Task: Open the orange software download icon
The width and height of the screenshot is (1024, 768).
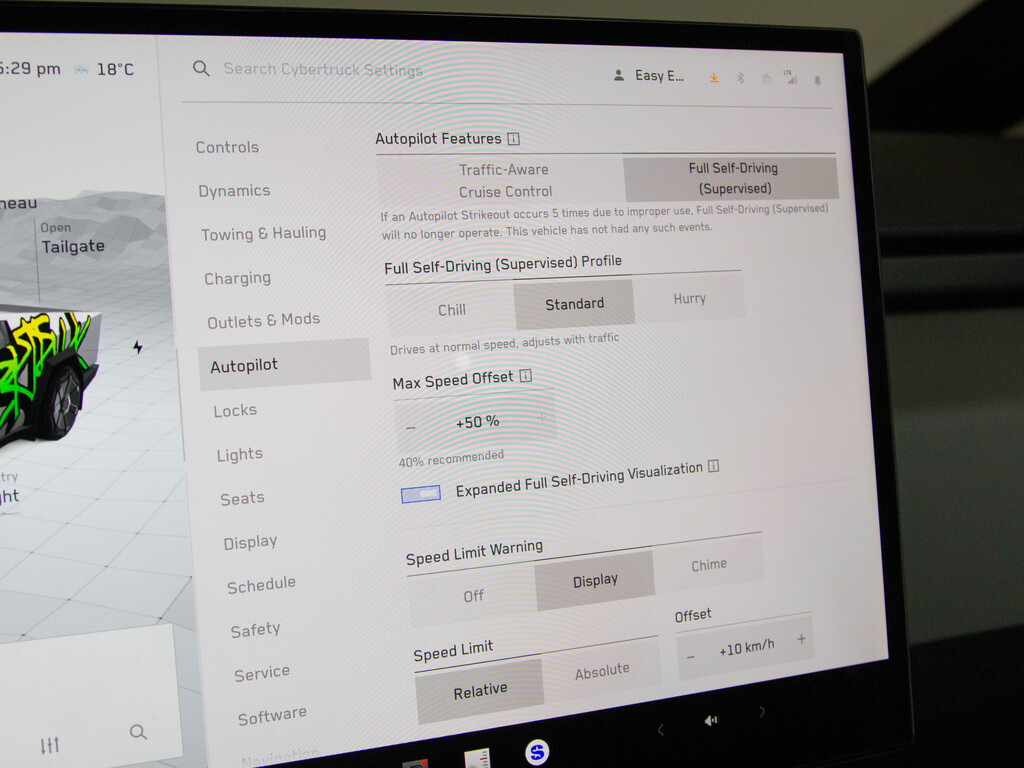Action: tap(714, 78)
